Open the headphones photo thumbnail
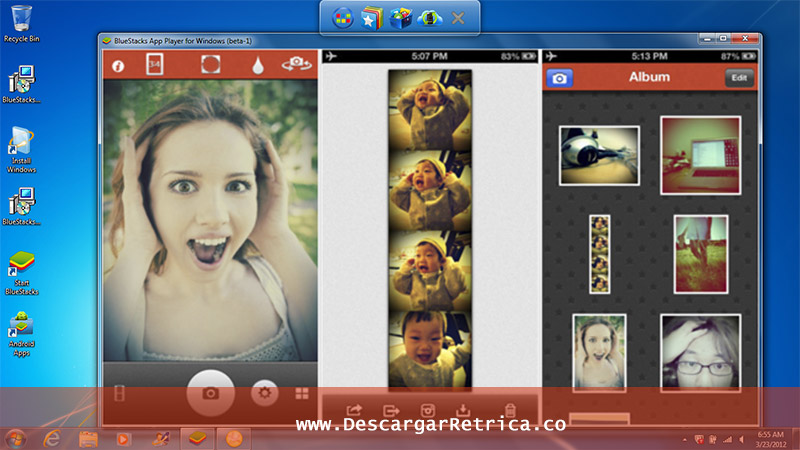 point(599,156)
